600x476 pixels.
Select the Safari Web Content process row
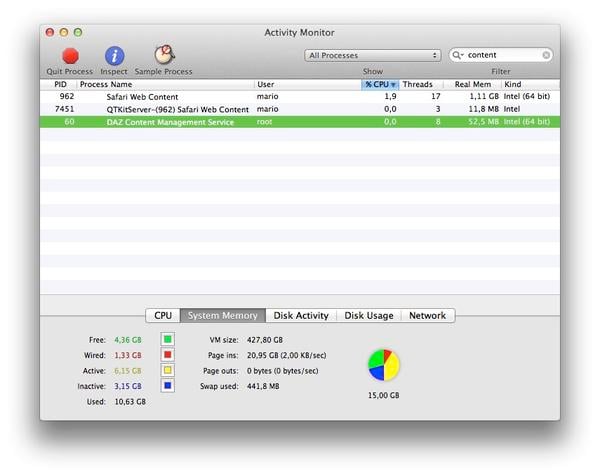pos(300,96)
